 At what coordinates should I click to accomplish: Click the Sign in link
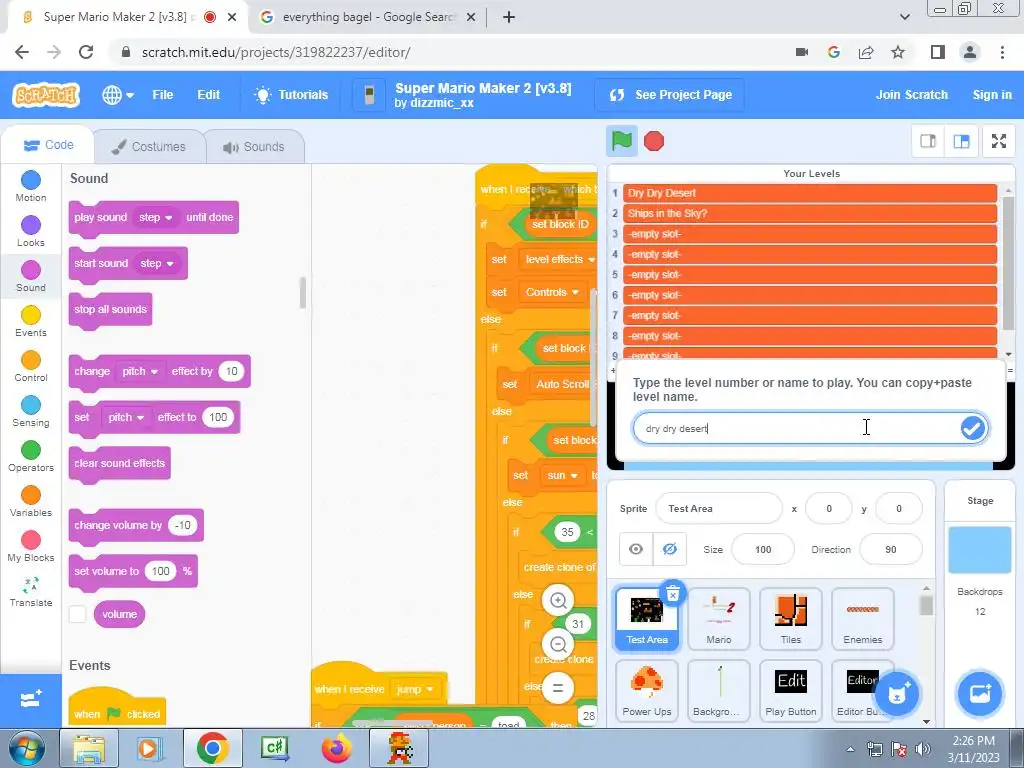[992, 95]
